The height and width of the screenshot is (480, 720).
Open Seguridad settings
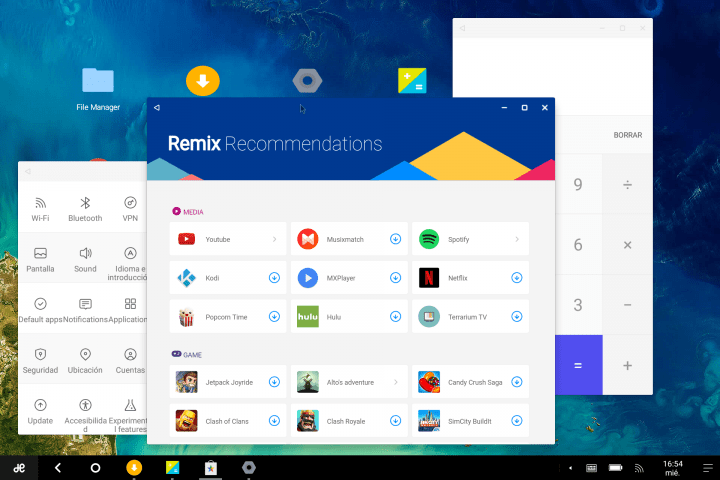40,361
